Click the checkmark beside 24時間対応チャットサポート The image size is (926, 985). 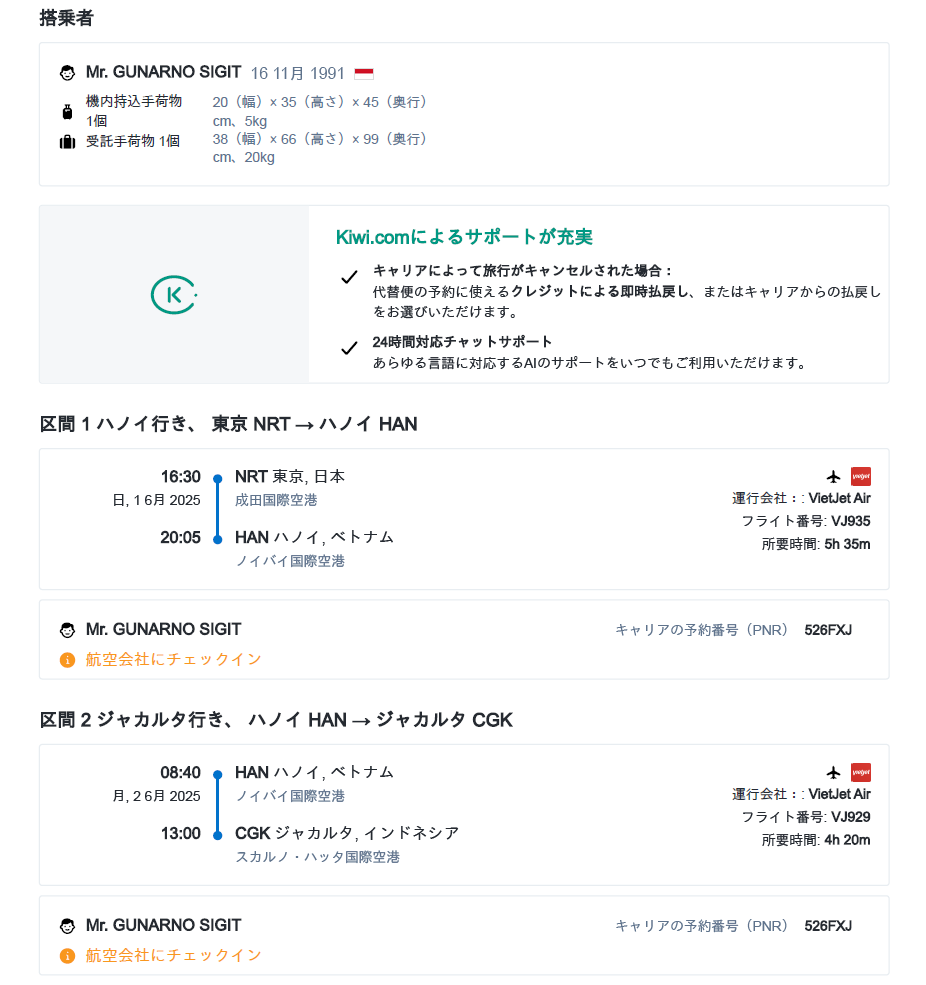(349, 348)
